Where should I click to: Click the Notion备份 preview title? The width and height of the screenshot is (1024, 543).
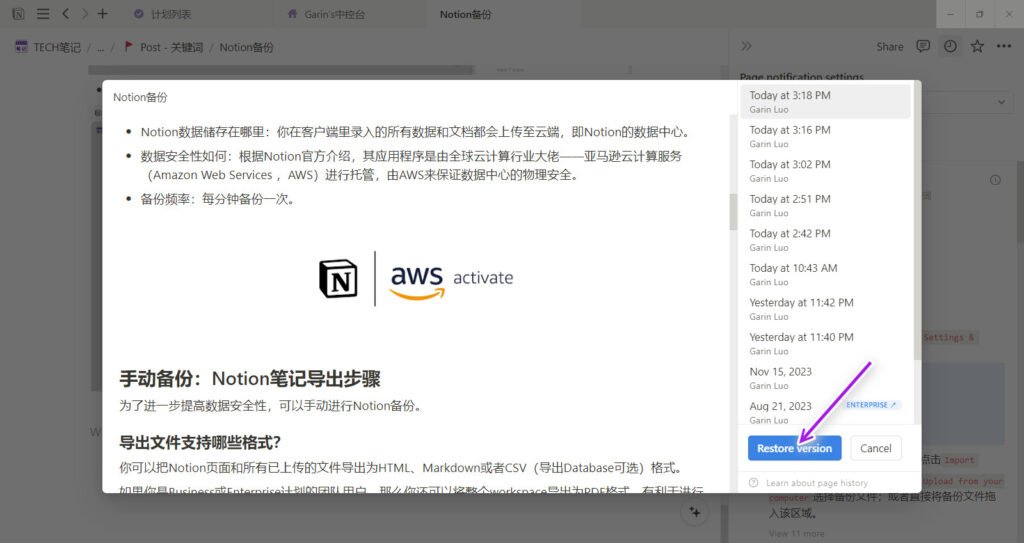pyautogui.click(x=140, y=97)
